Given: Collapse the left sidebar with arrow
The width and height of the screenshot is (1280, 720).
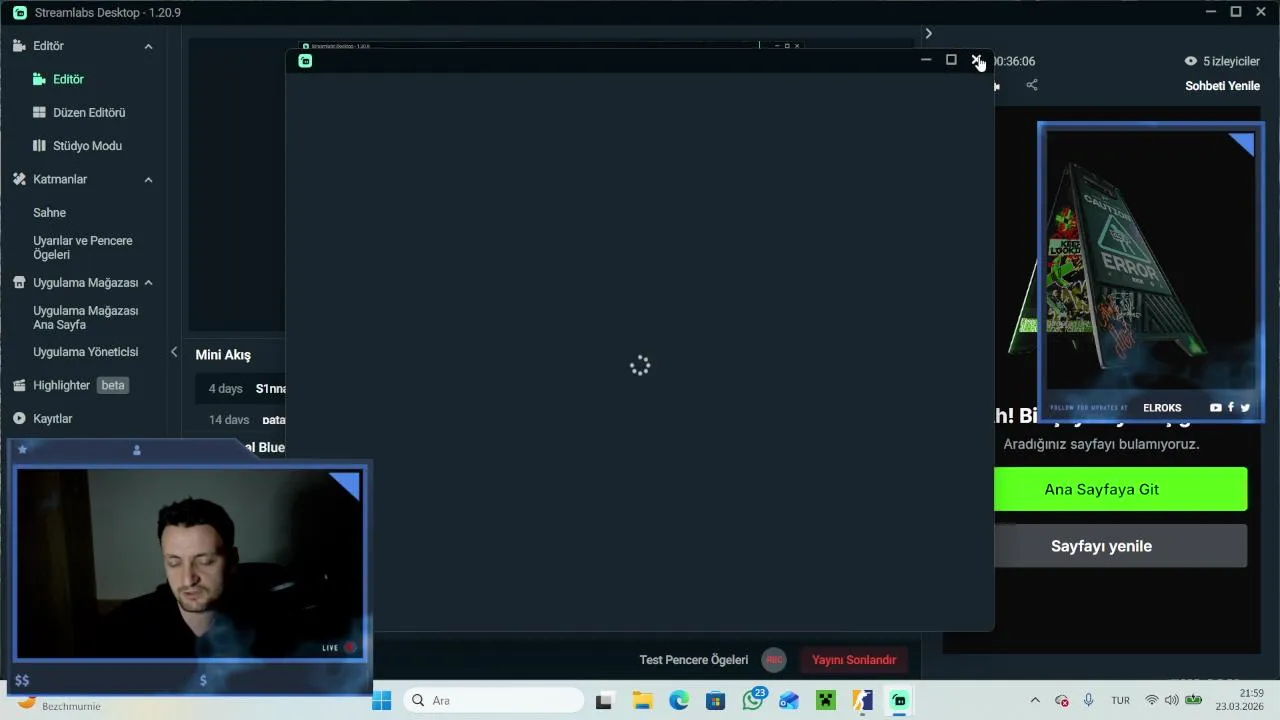Looking at the screenshot, I should (174, 352).
